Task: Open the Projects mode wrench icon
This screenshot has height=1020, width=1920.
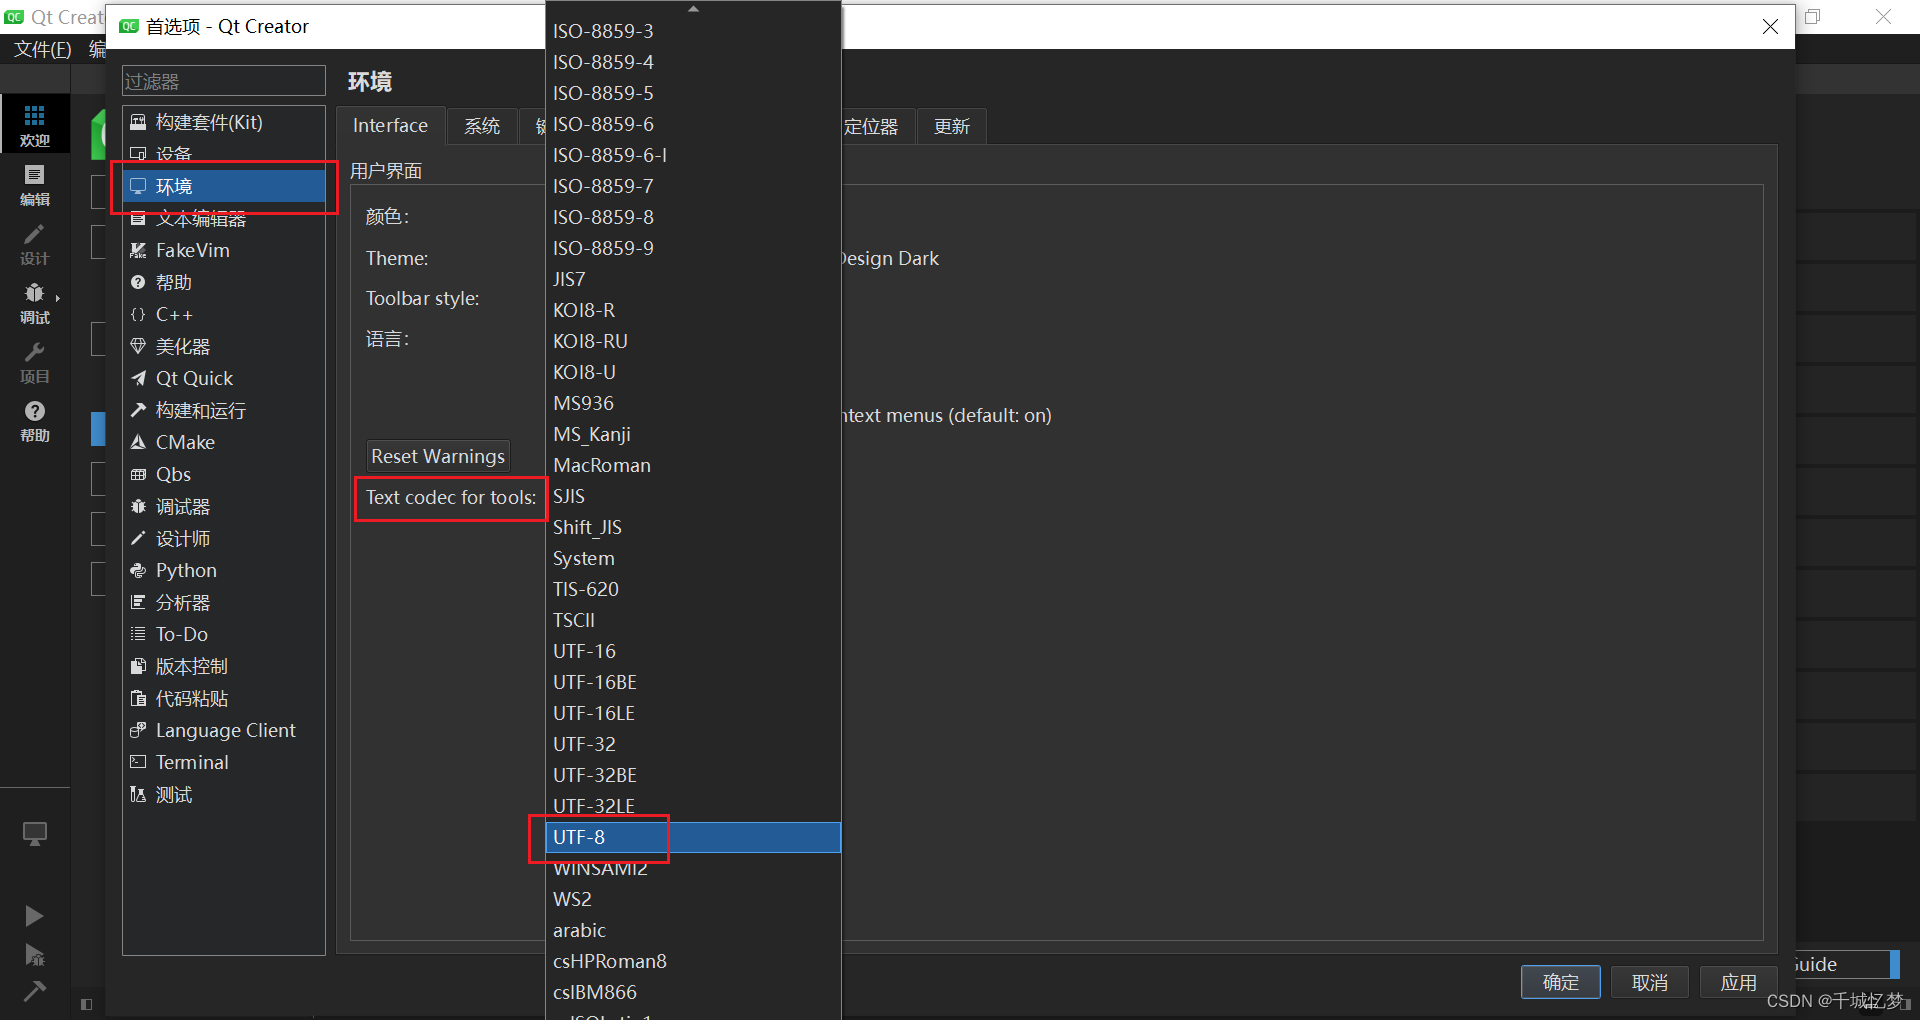Action: pyautogui.click(x=35, y=362)
